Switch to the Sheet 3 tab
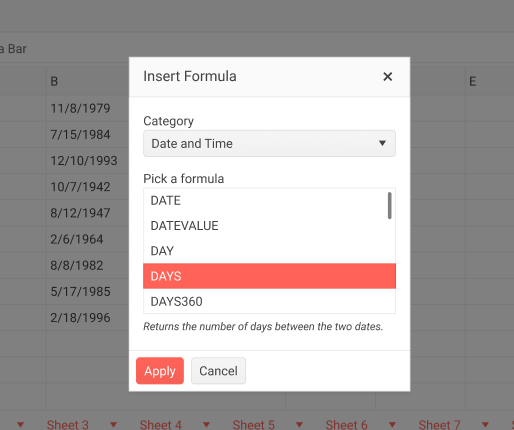The image size is (514, 430). coord(68,425)
